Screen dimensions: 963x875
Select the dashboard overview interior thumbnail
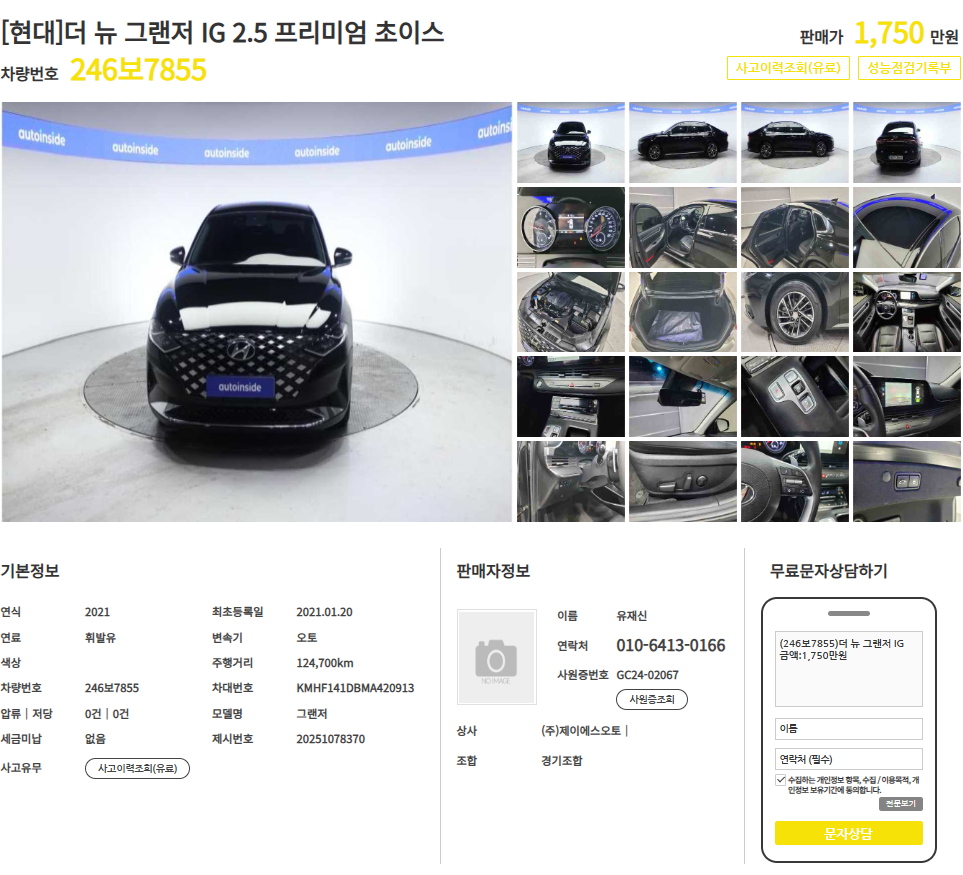(906, 312)
